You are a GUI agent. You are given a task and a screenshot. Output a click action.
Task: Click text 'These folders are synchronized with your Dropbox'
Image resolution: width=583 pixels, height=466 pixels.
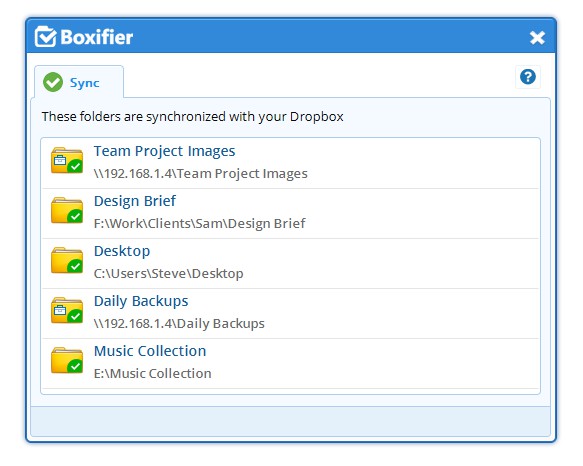tap(193, 117)
